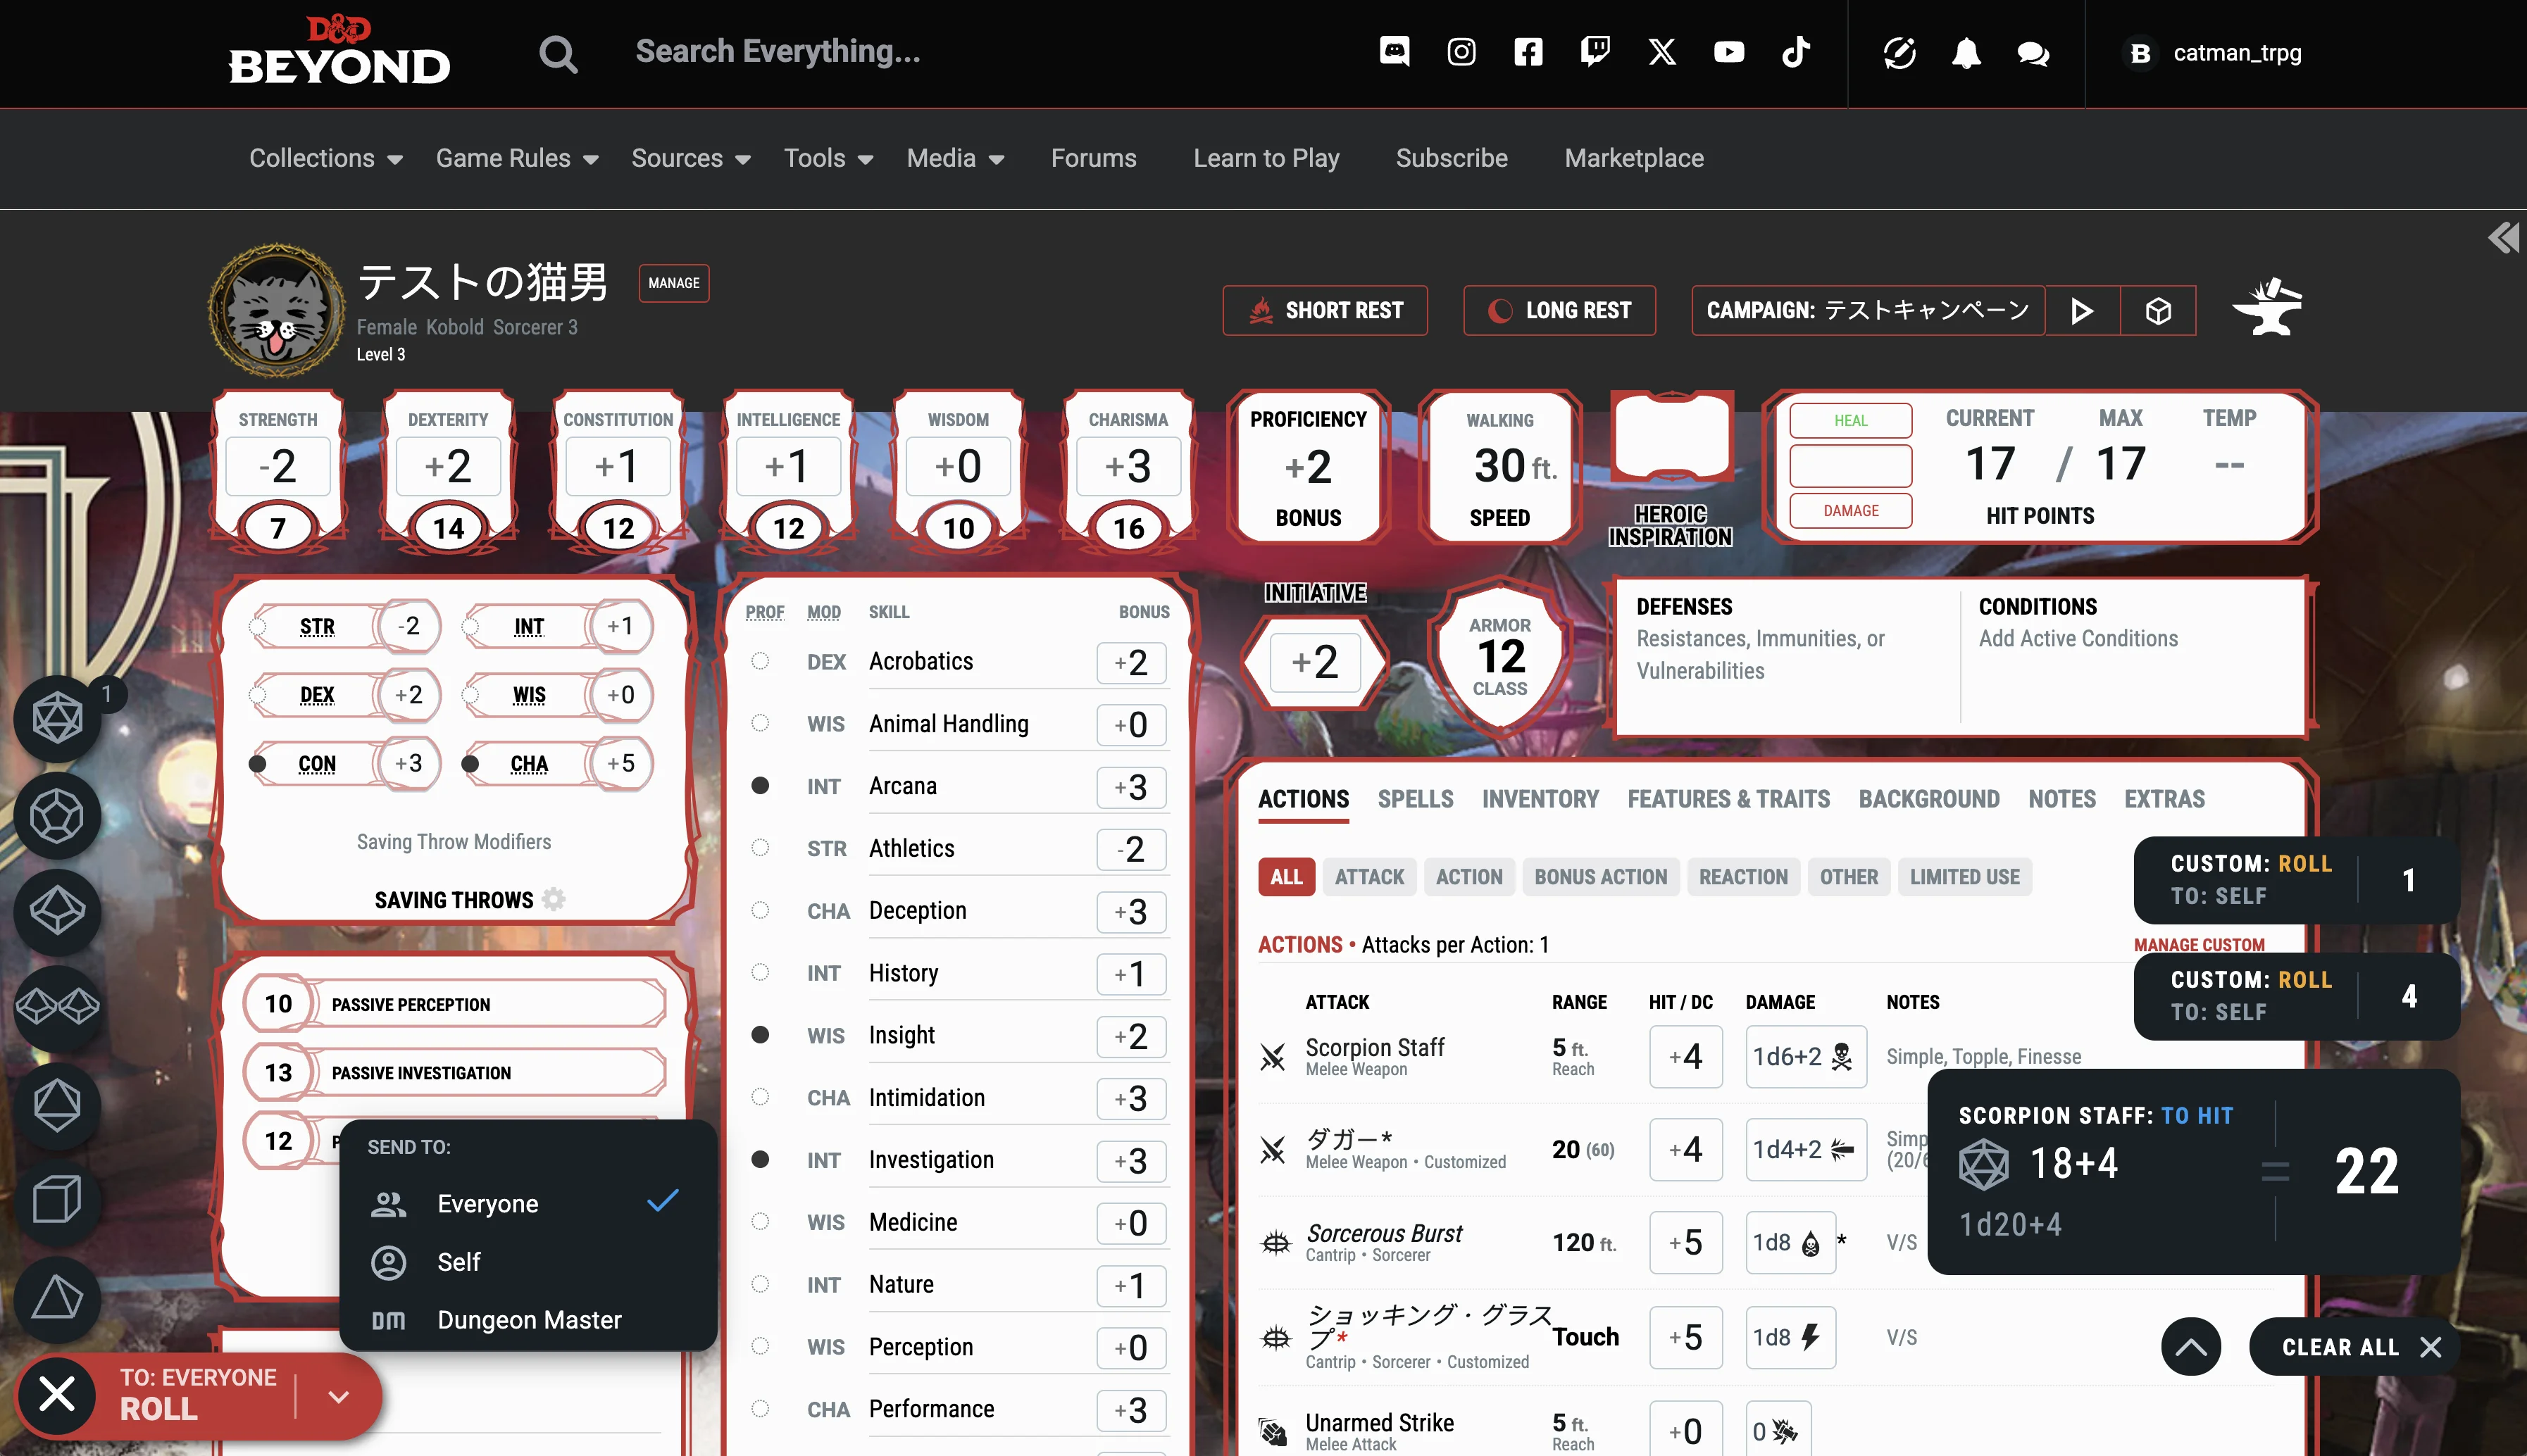Close the dice roll tray with X

57,1394
